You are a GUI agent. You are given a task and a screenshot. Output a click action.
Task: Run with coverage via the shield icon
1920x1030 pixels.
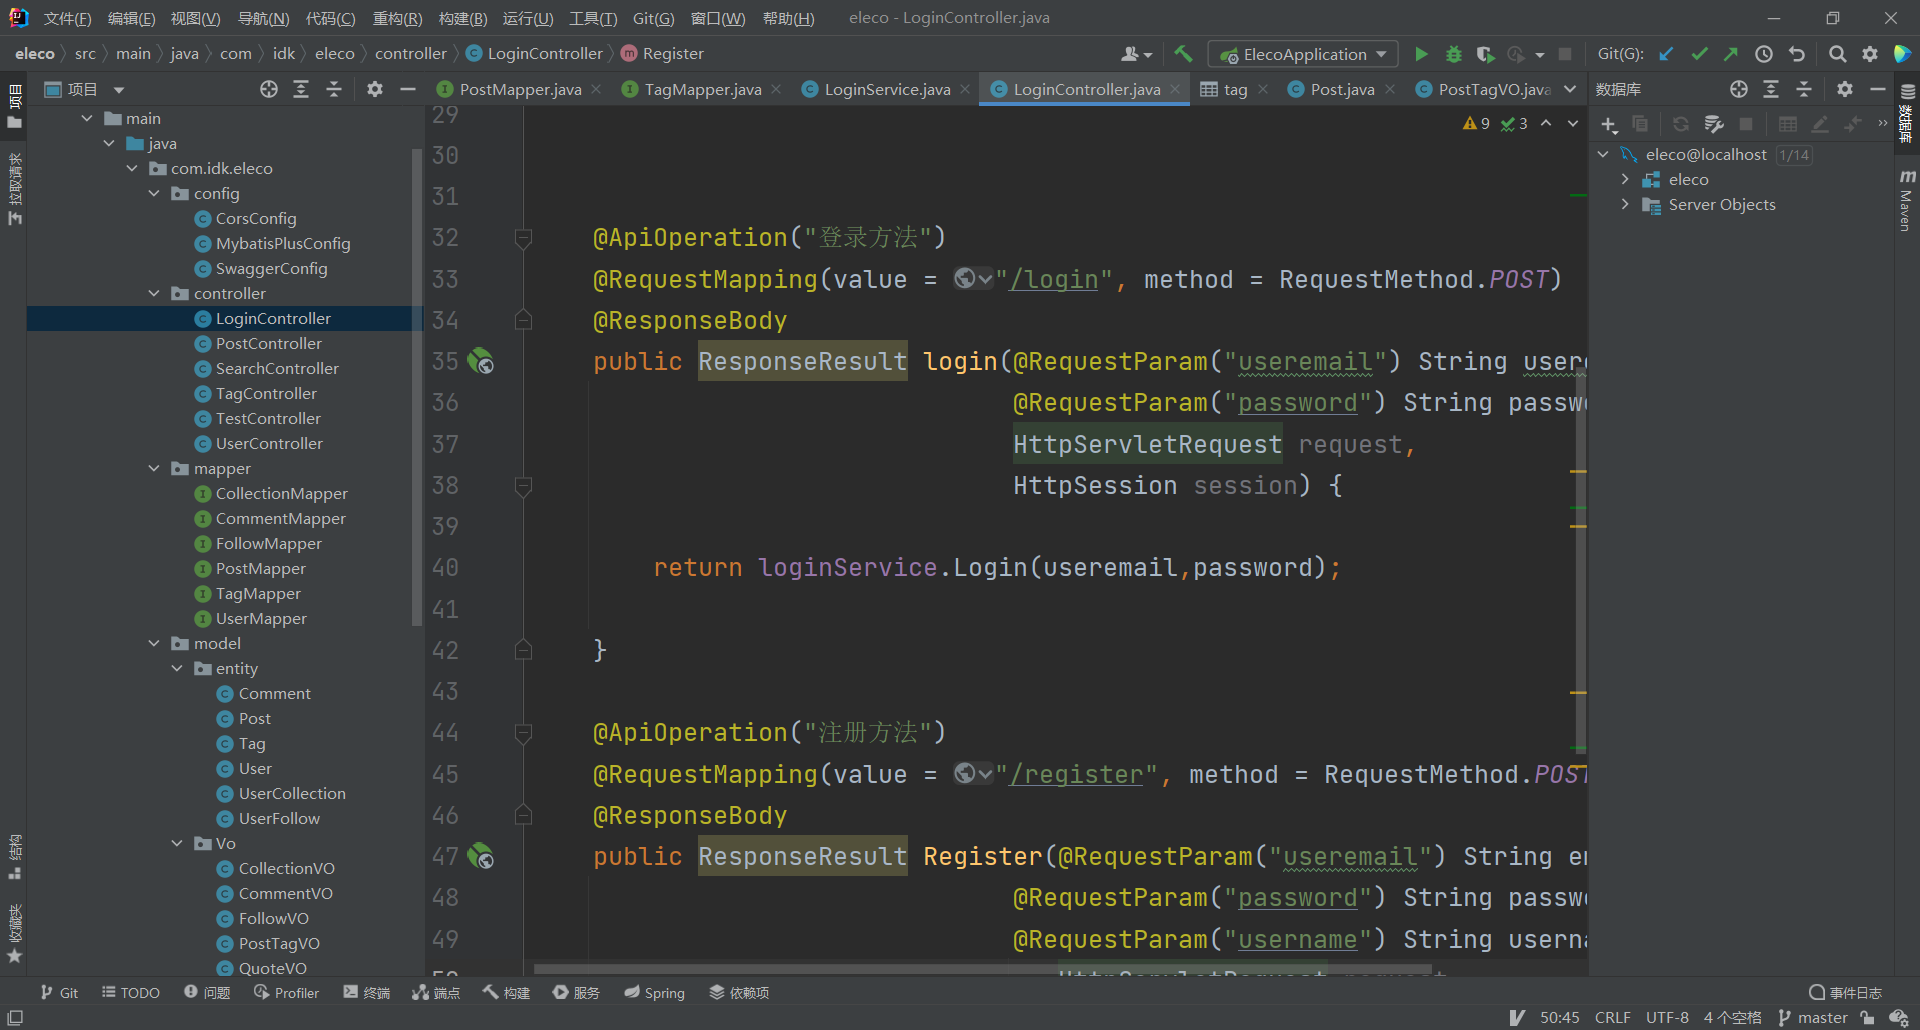[x=1486, y=54]
